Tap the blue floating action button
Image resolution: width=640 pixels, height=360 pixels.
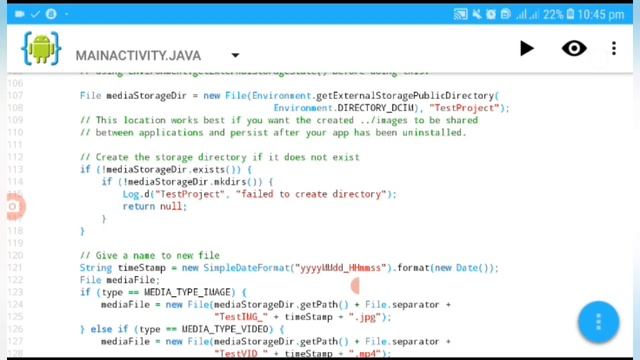point(598,322)
